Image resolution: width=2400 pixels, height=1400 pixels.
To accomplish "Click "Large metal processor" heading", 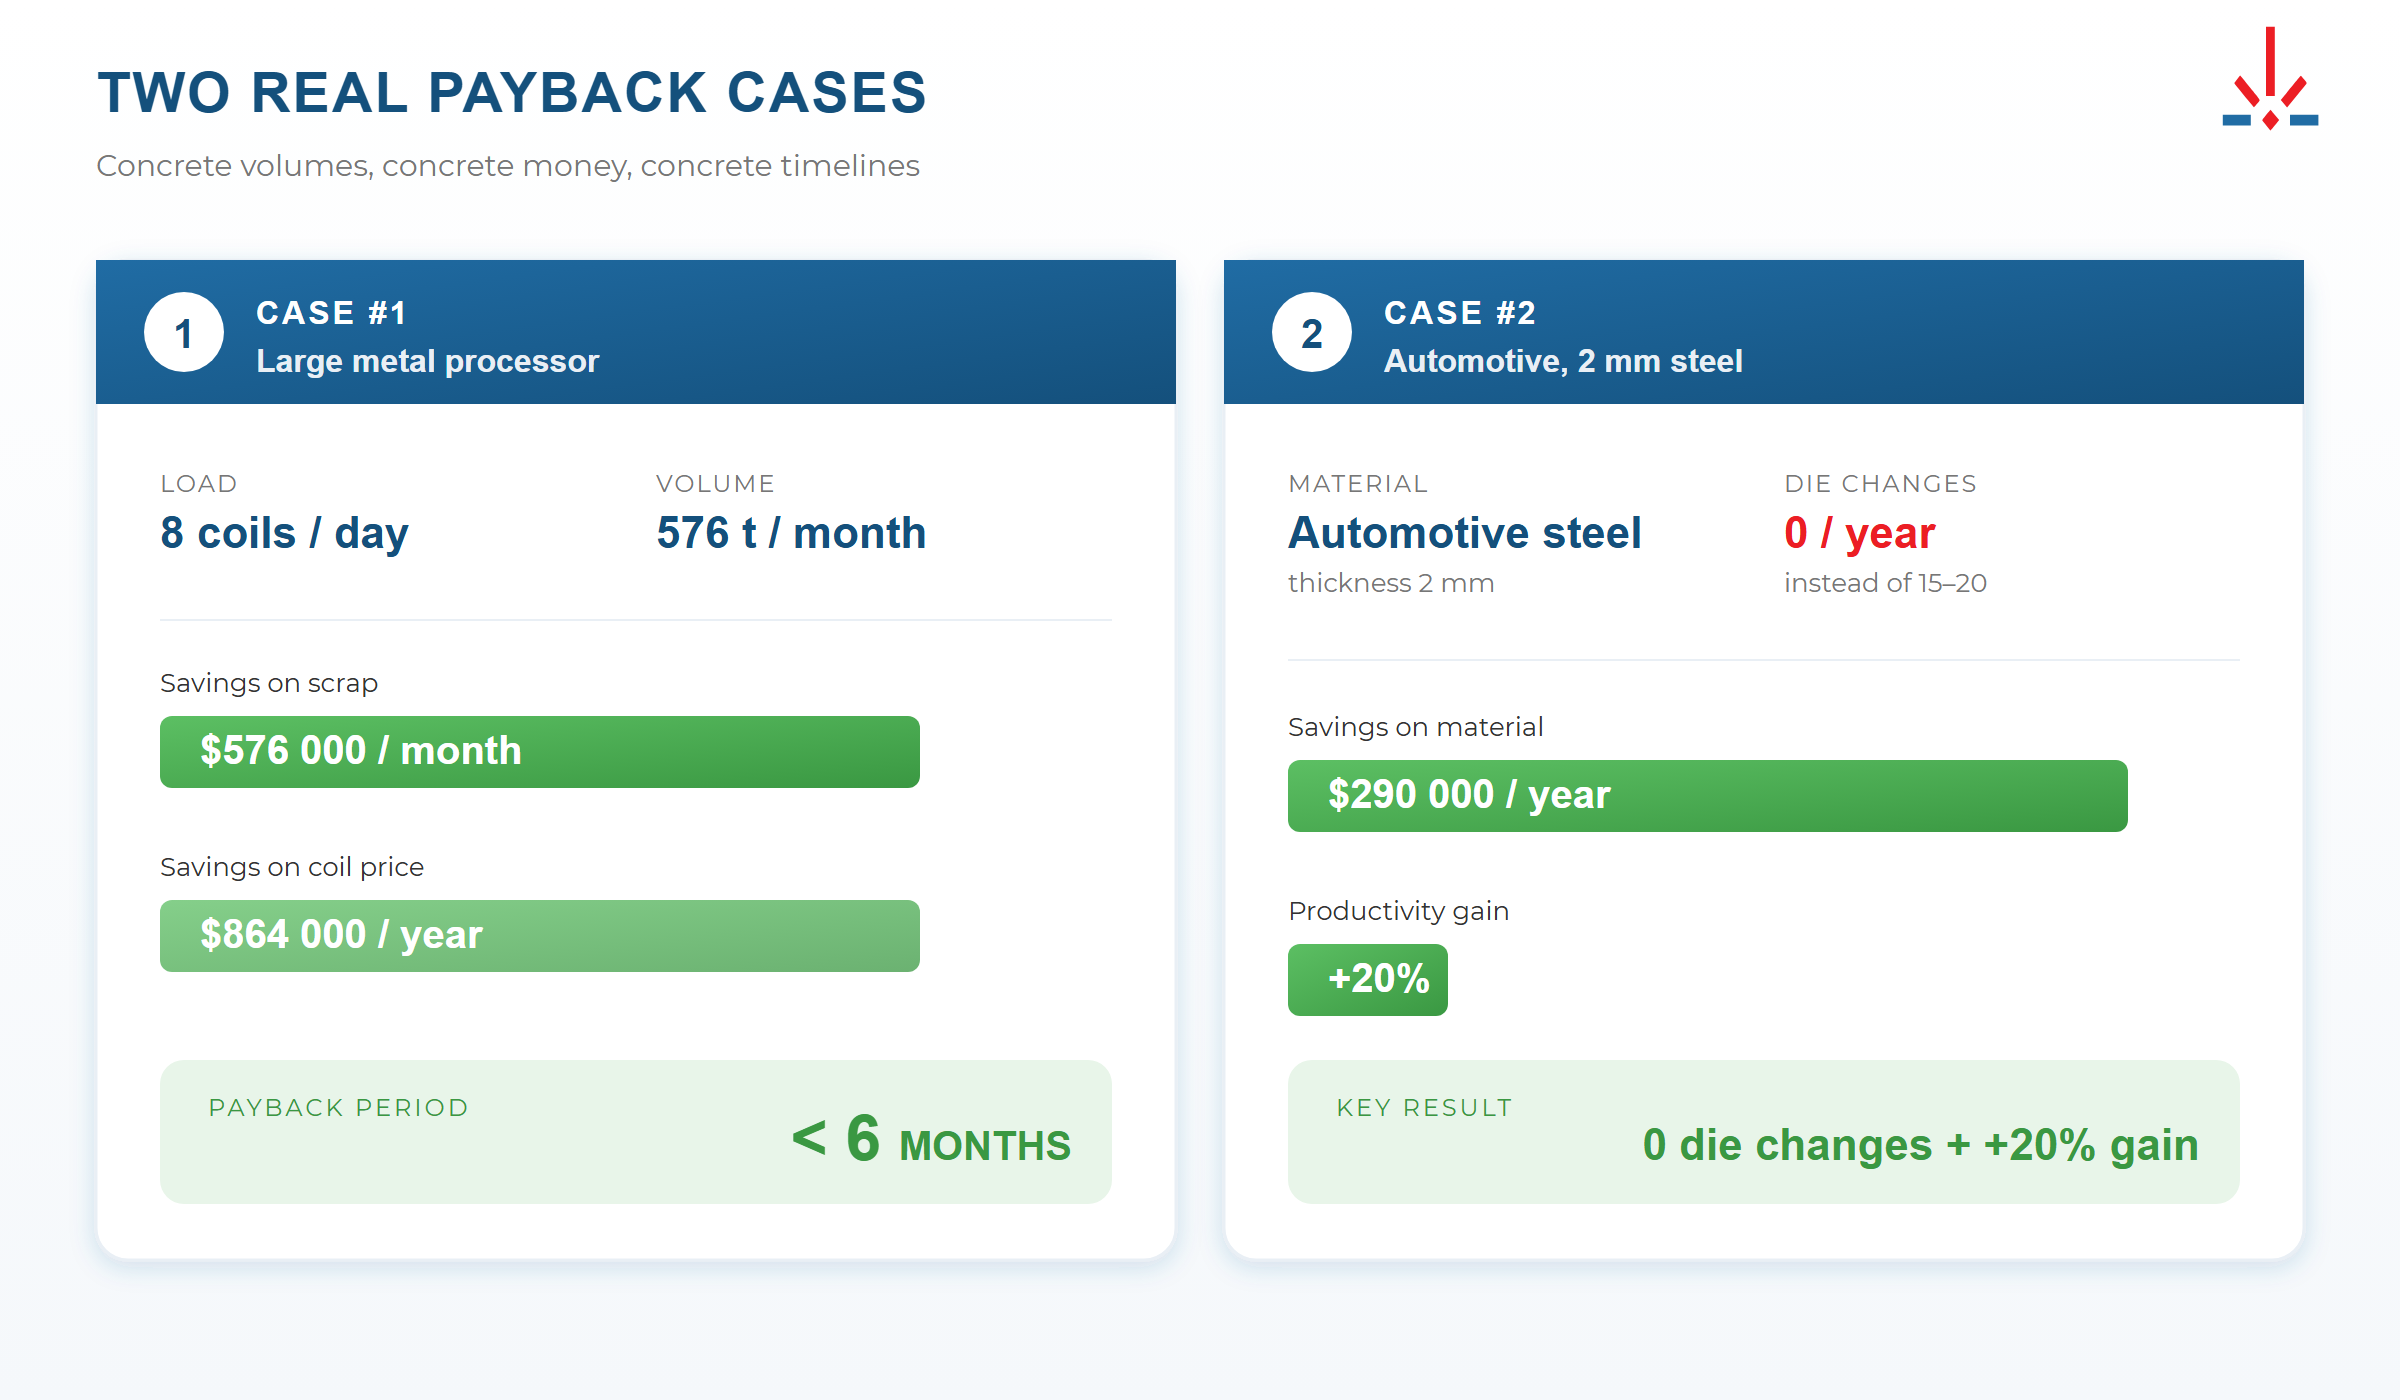I will [x=427, y=361].
